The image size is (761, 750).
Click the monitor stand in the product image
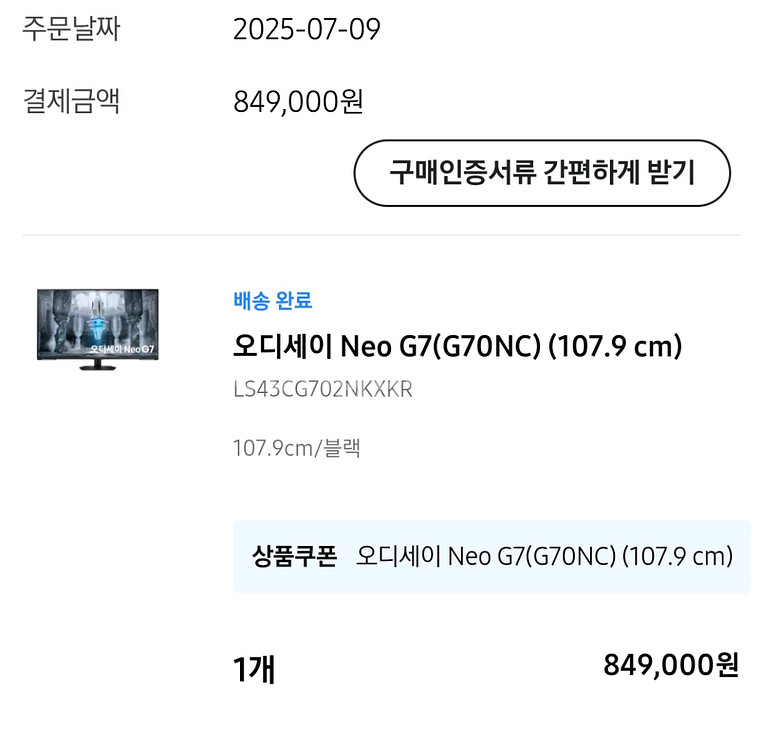(x=97, y=364)
